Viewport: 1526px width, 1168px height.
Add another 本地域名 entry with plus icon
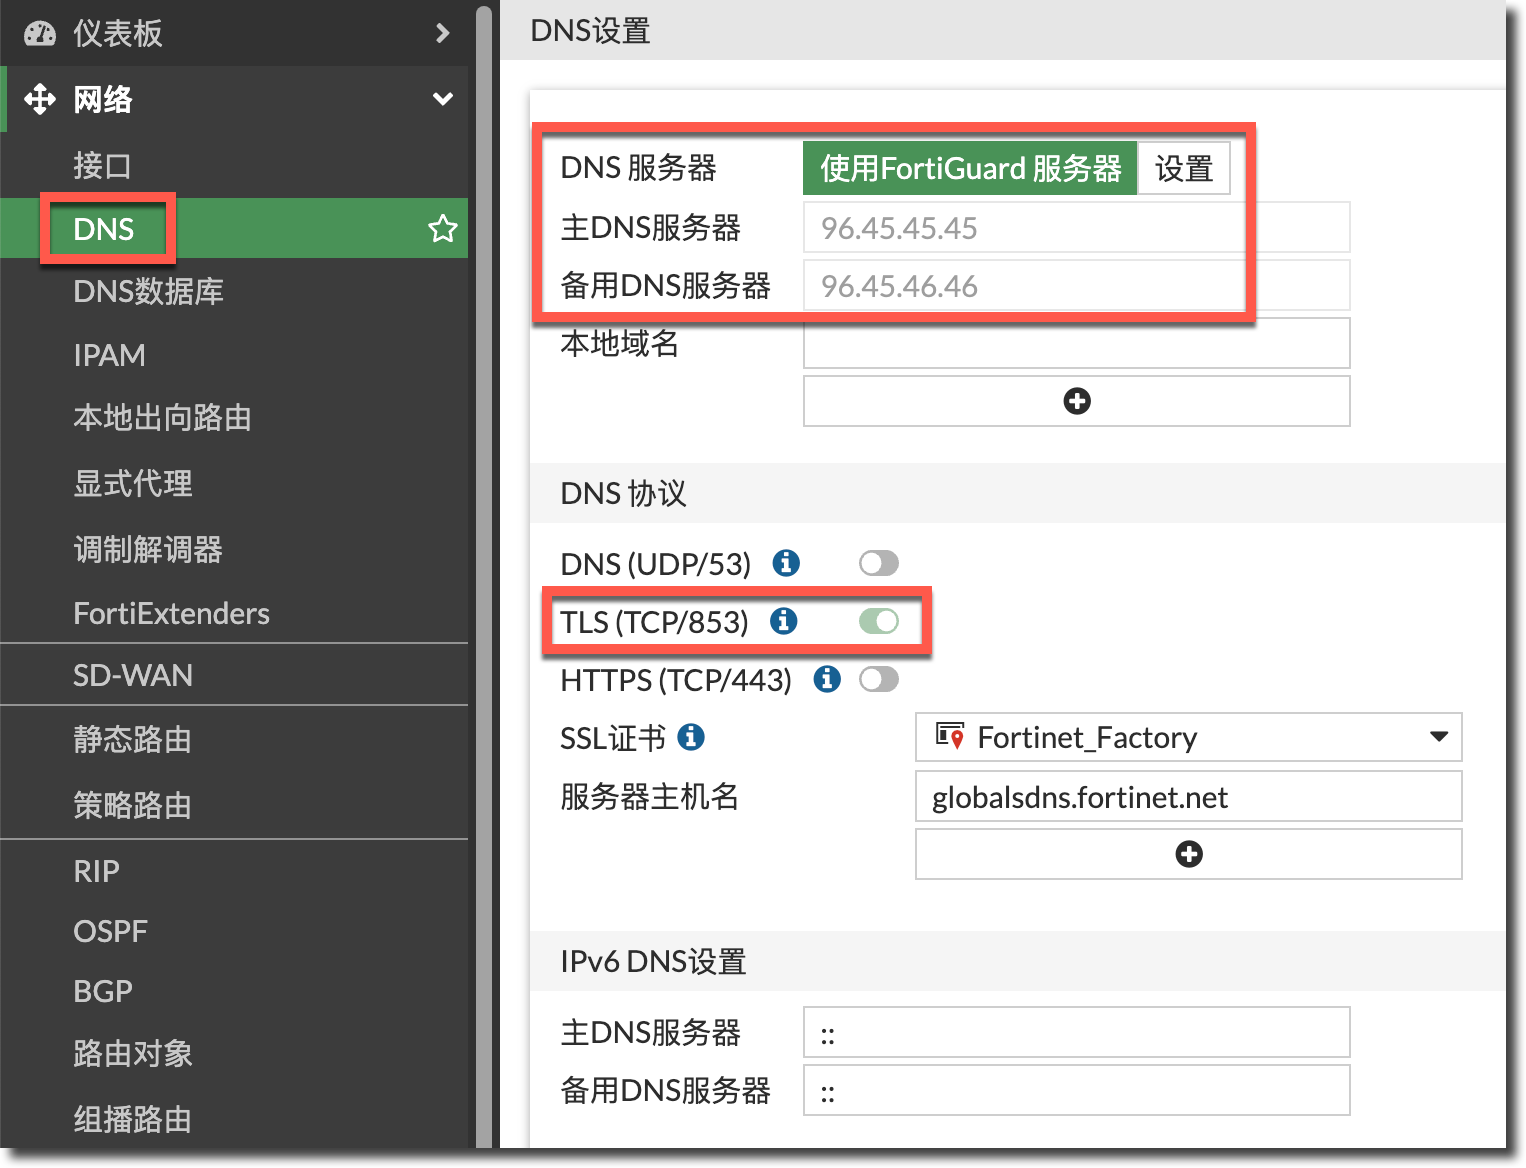pyautogui.click(x=1077, y=401)
